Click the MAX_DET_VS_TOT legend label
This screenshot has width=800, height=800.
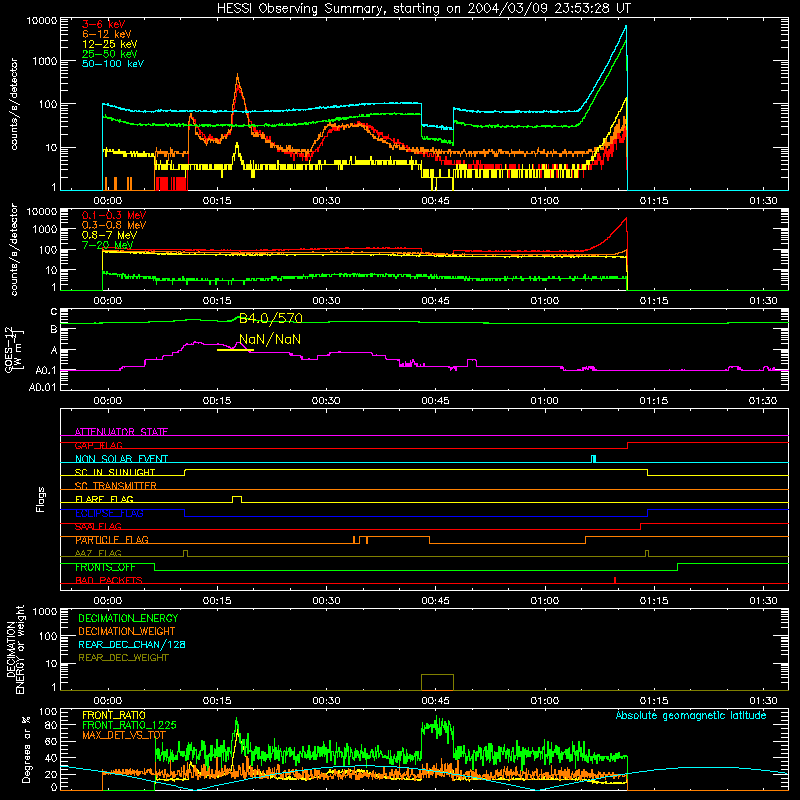point(123,735)
